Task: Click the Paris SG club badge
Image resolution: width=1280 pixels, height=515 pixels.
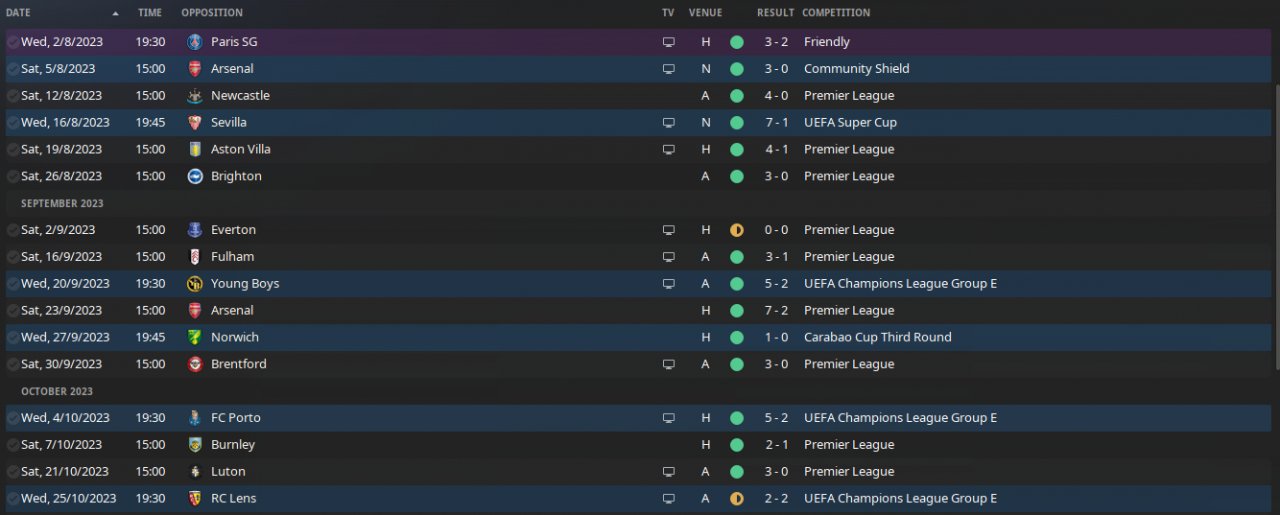Action: click(194, 42)
